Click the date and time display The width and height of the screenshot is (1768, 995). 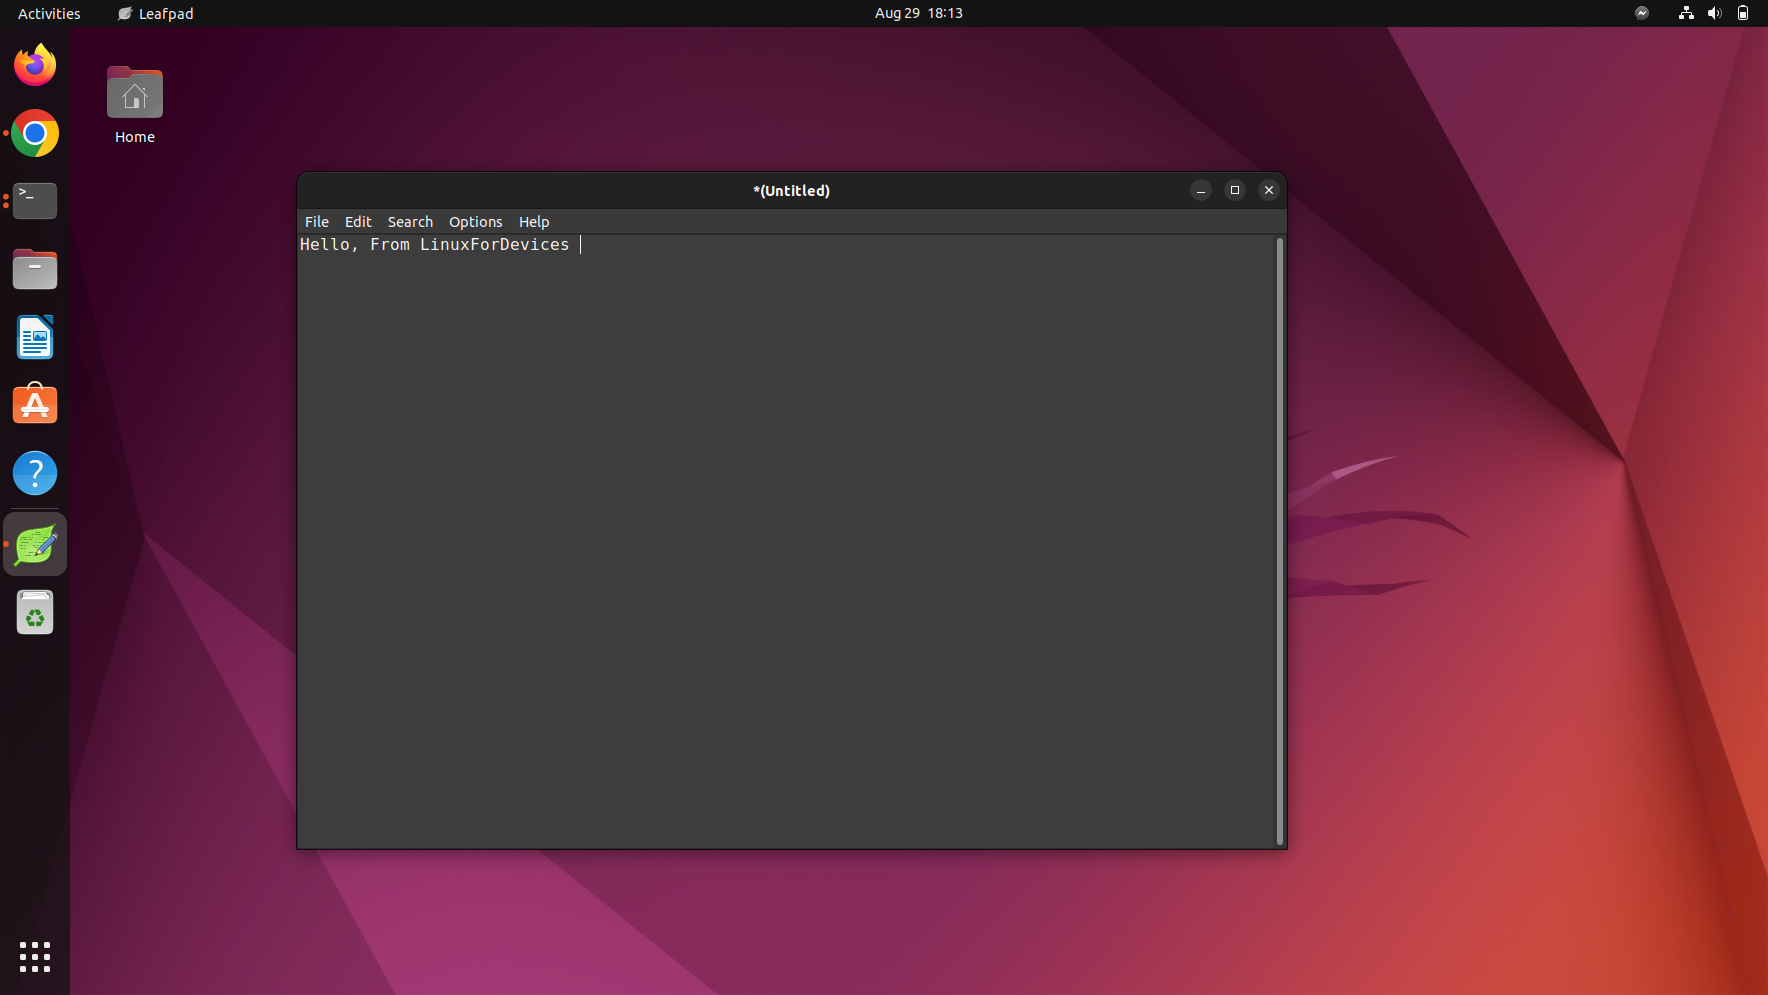[917, 13]
